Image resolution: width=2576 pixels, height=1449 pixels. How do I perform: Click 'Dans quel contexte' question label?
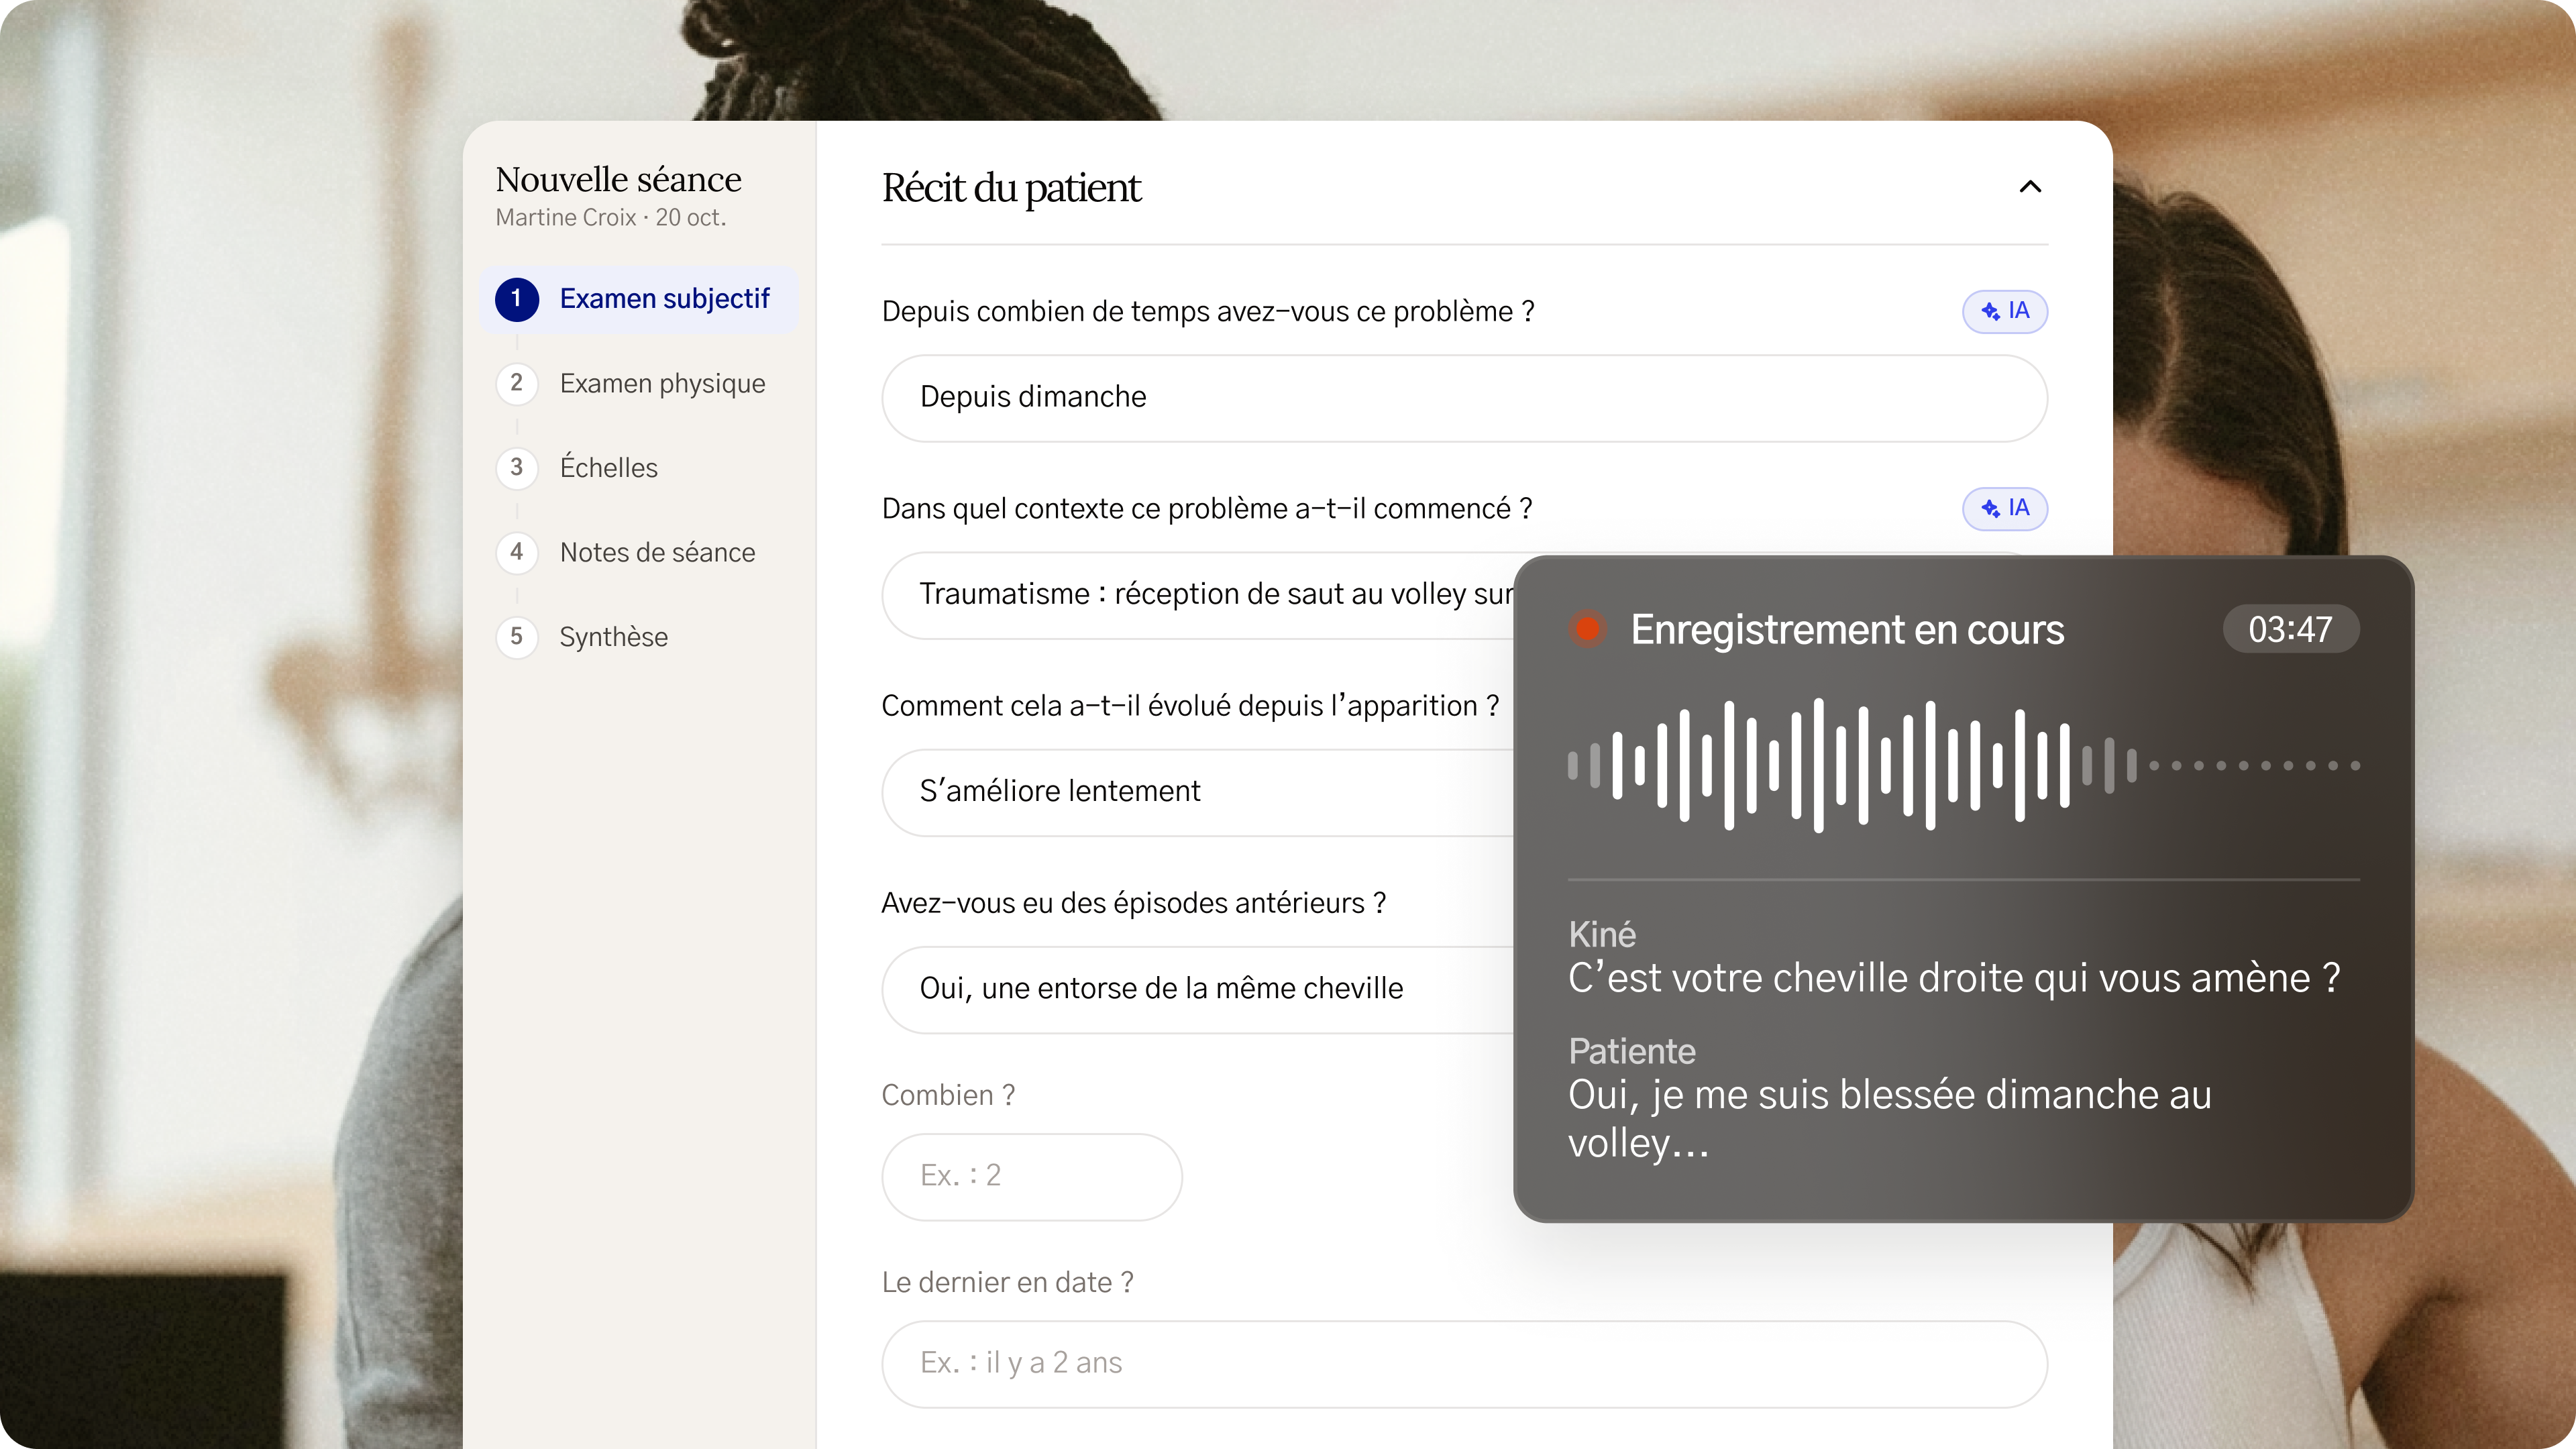(1207, 508)
